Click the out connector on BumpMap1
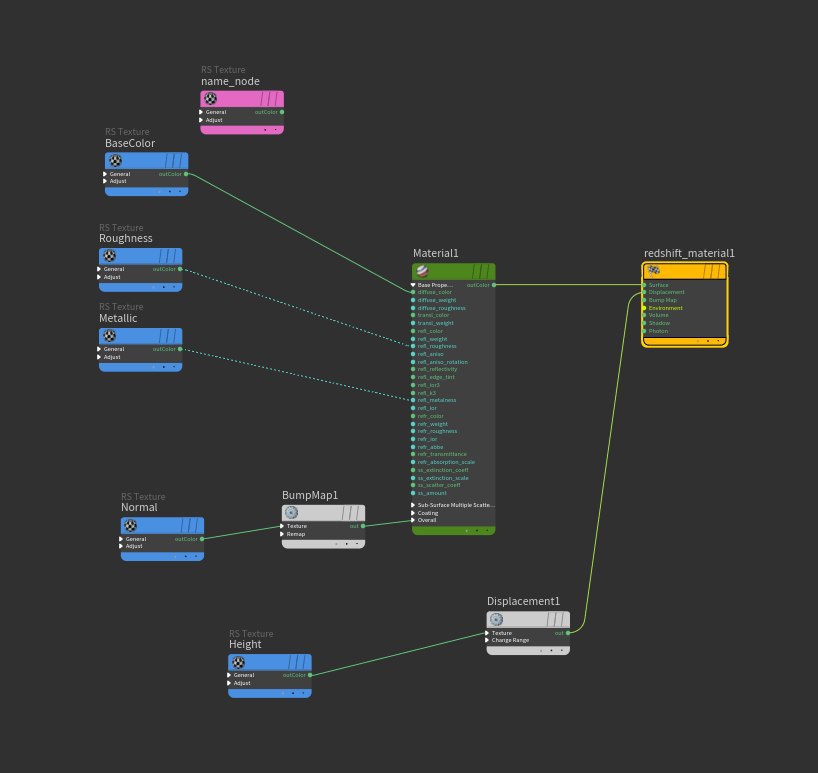 pyautogui.click(x=363, y=526)
